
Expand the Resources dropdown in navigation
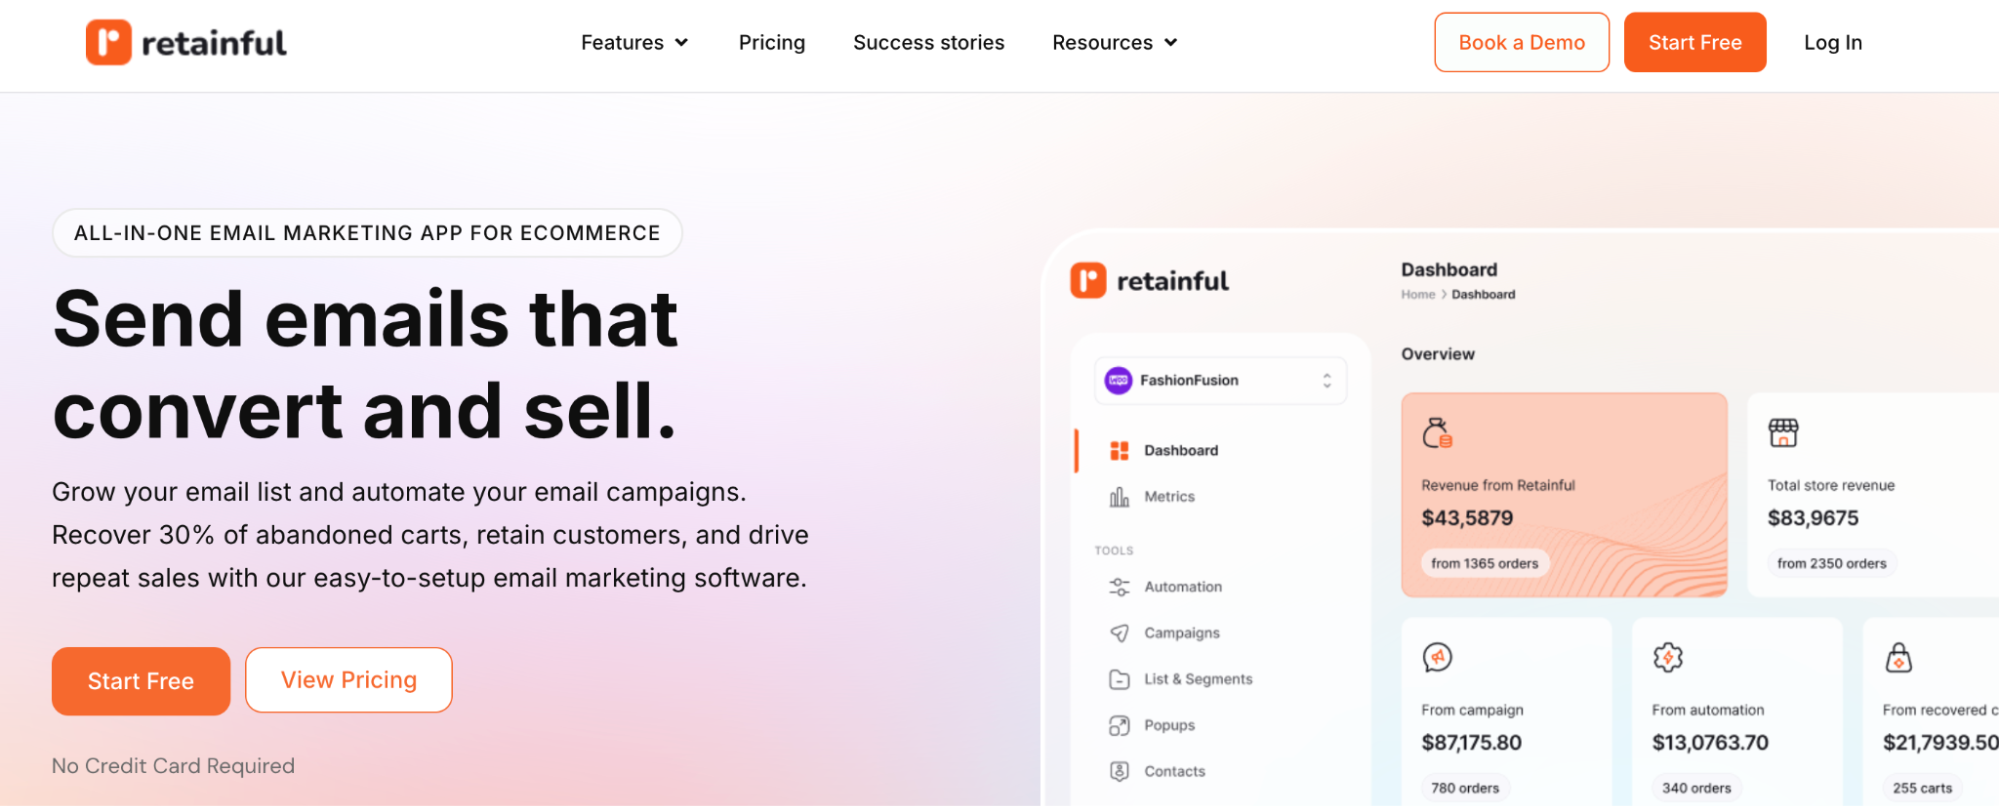point(1115,43)
